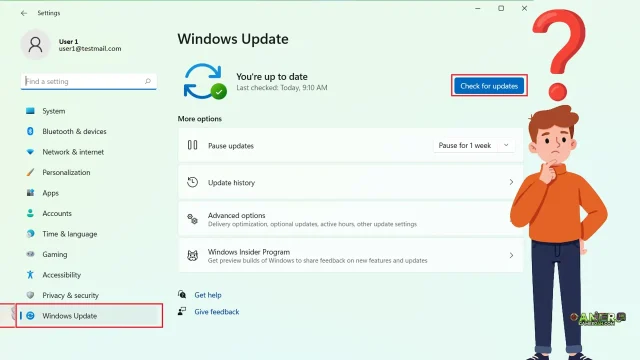Open Network & internet settings
This screenshot has width=640, height=360.
coord(73,152)
